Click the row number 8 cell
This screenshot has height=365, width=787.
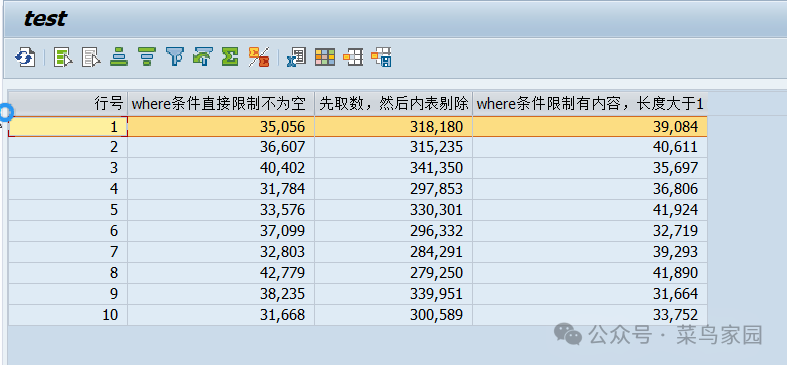68,273
